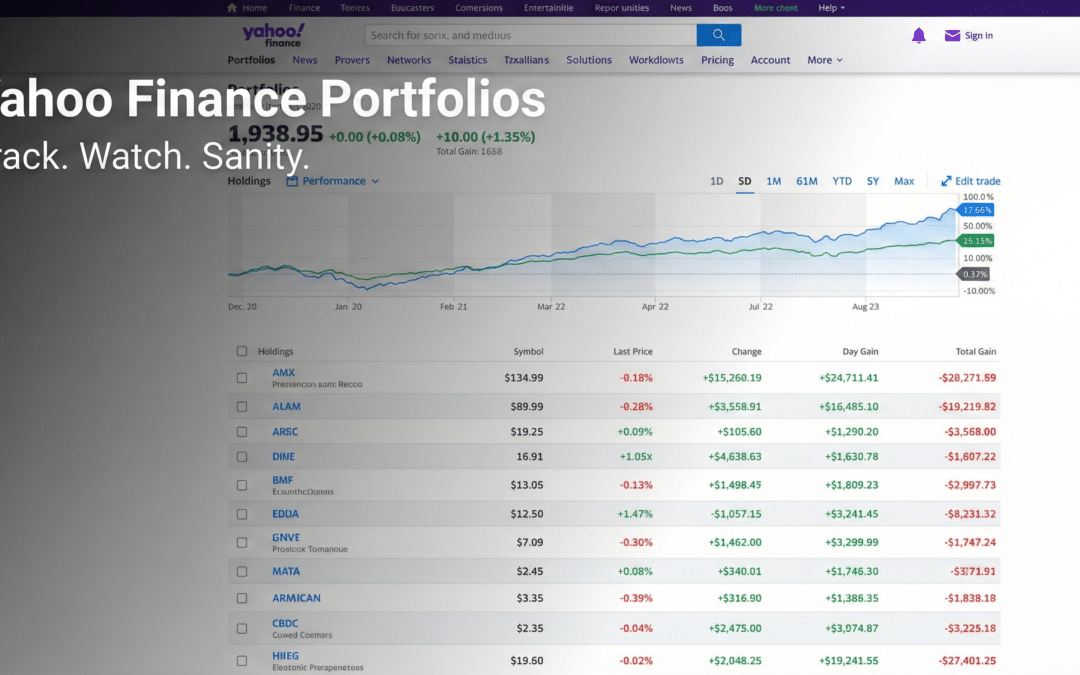Click the Holdings tab above chart
Image resolution: width=1080 pixels, height=675 pixels.
click(249, 181)
